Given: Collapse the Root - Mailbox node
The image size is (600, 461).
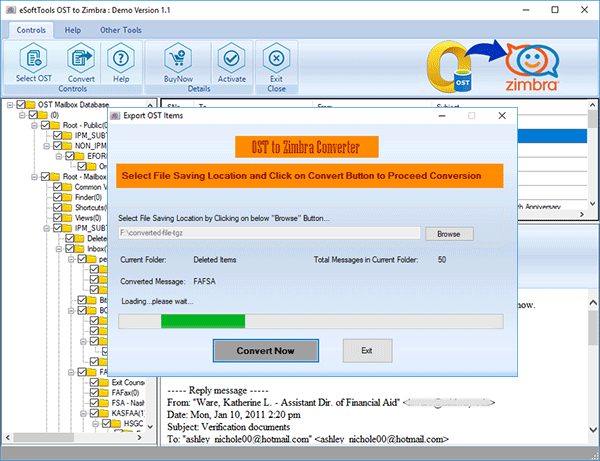Looking at the screenshot, I should 35,176.
